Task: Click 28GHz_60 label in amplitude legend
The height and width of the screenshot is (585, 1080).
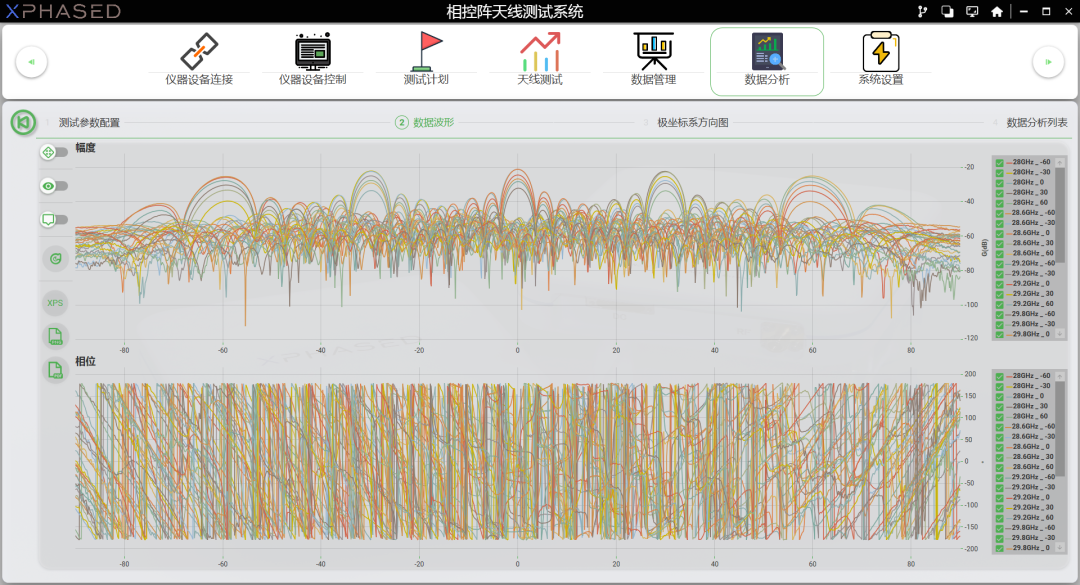Action: click(x=1030, y=203)
